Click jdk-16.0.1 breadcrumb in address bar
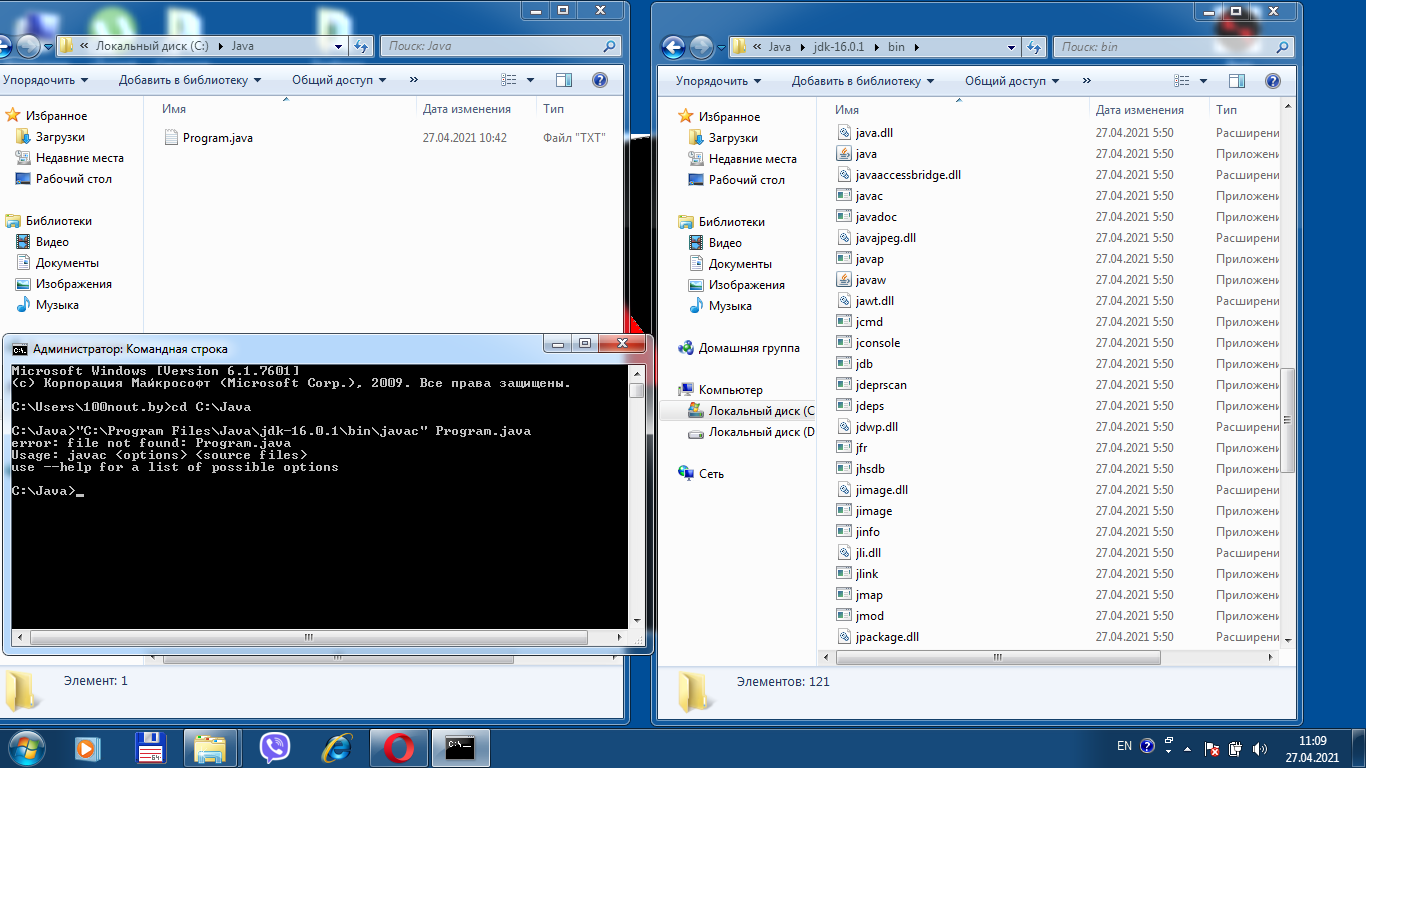This screenshot has height=922, width=1422. coord(838,47)
